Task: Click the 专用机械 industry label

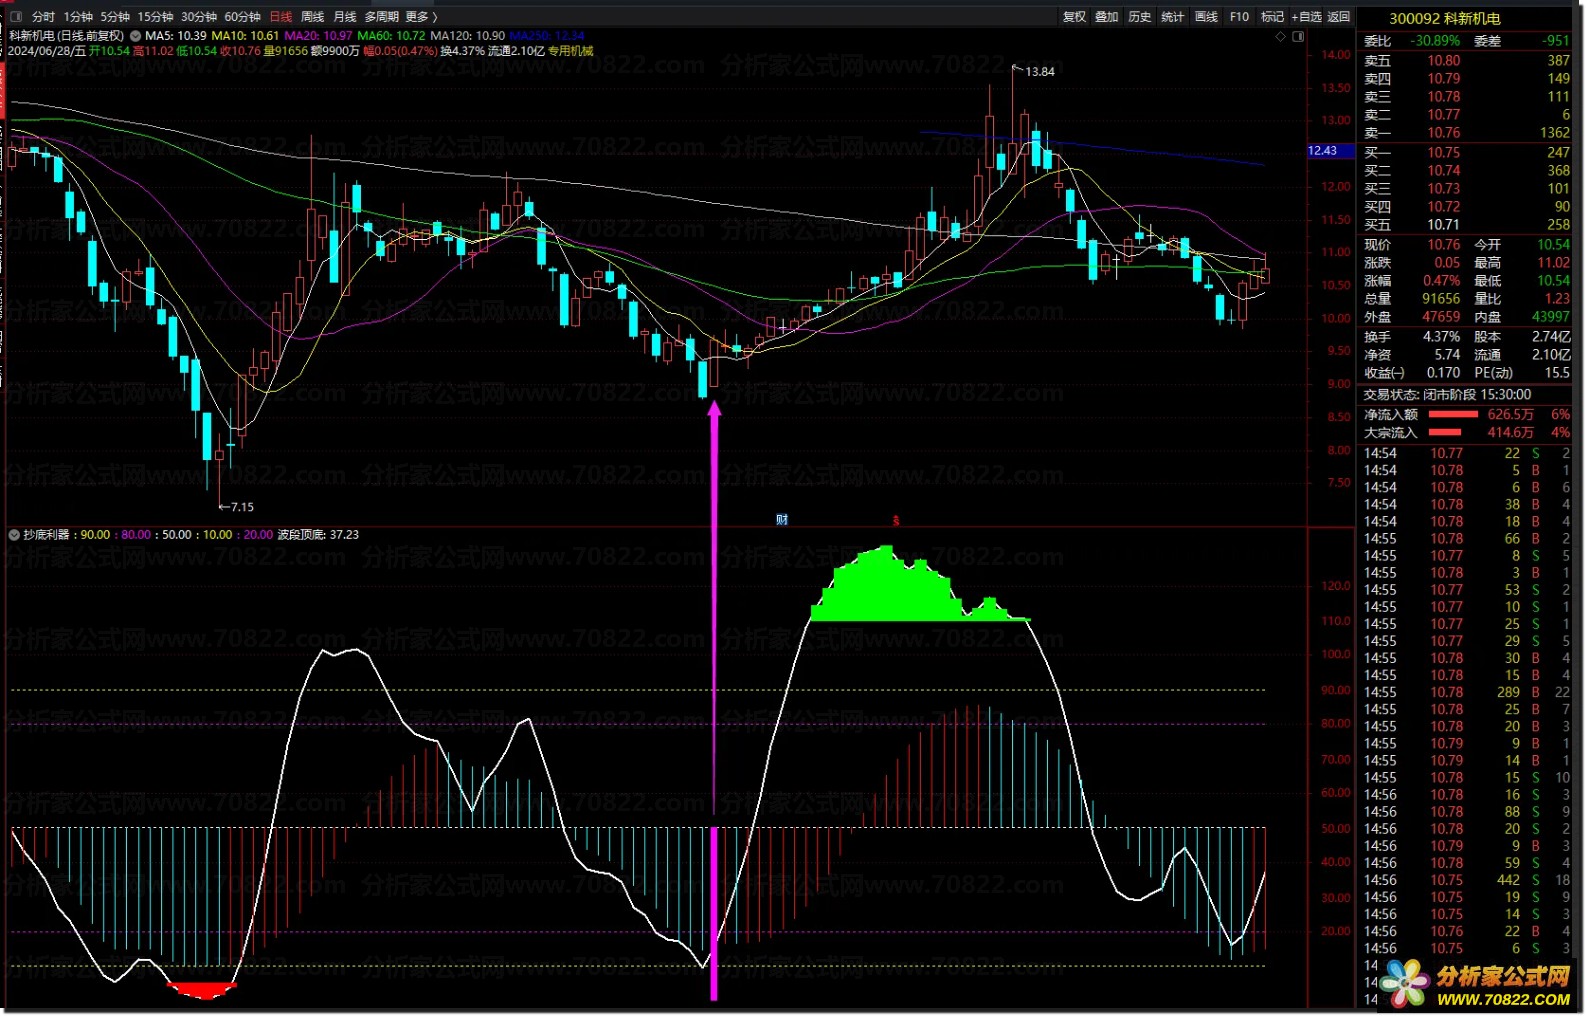Action: [570, 51]
